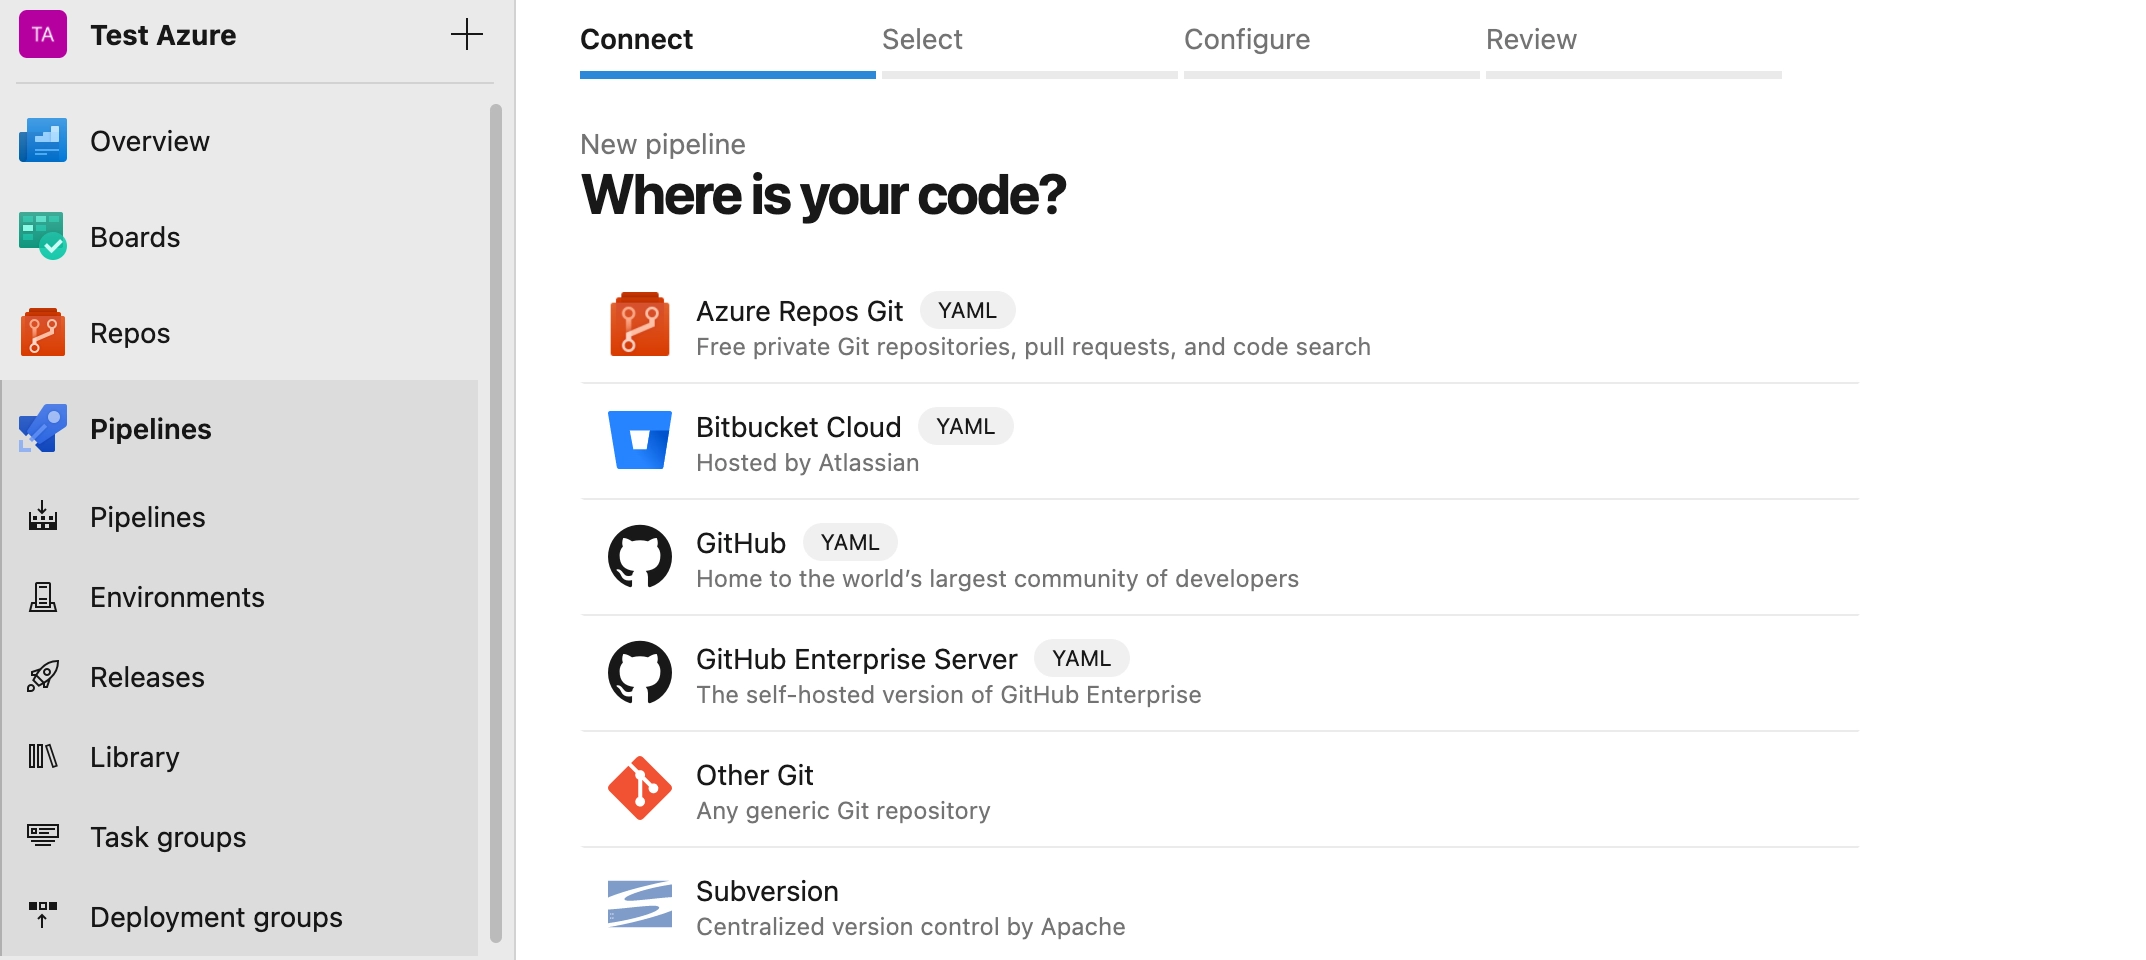2146x960 pixels.
Task: Click the GitHub Enterprise Server logo
Action: tap(640, 672)
